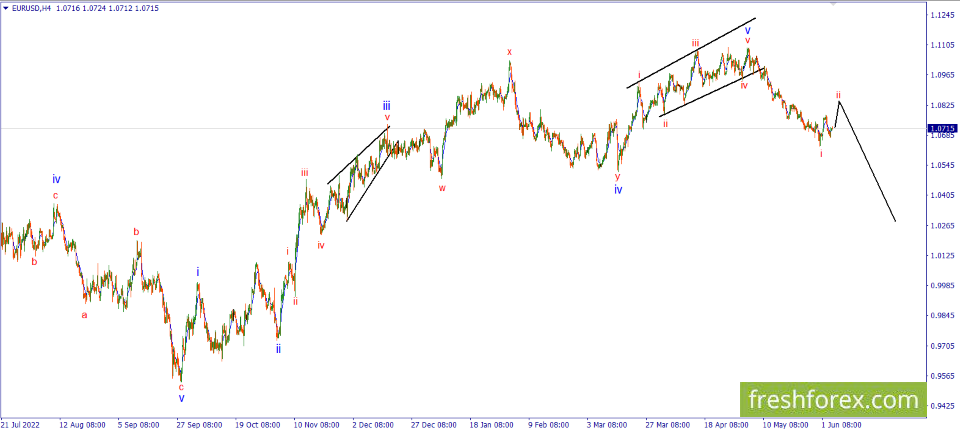Open the freshforex.com watermark link
The height and width of the screenshot is (430, 960).
[833, 401]
